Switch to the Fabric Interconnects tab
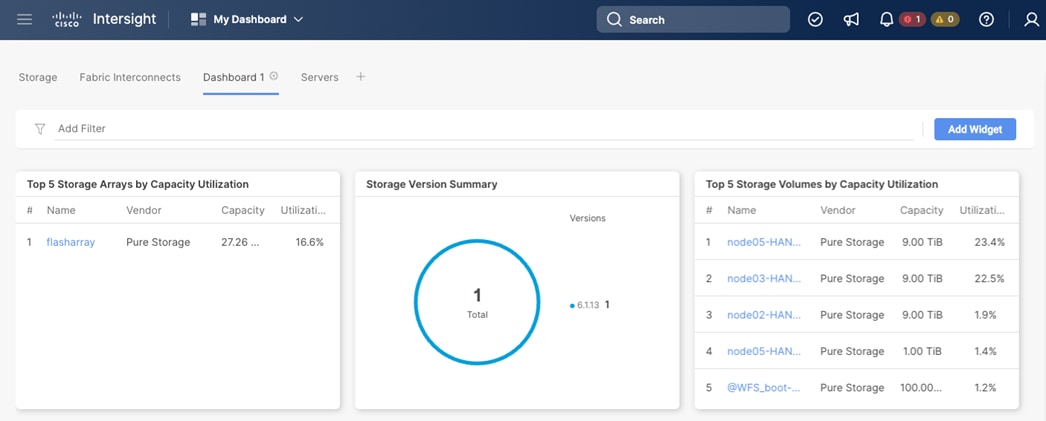This screenshot has height=421, width=1046. [130, 77]
